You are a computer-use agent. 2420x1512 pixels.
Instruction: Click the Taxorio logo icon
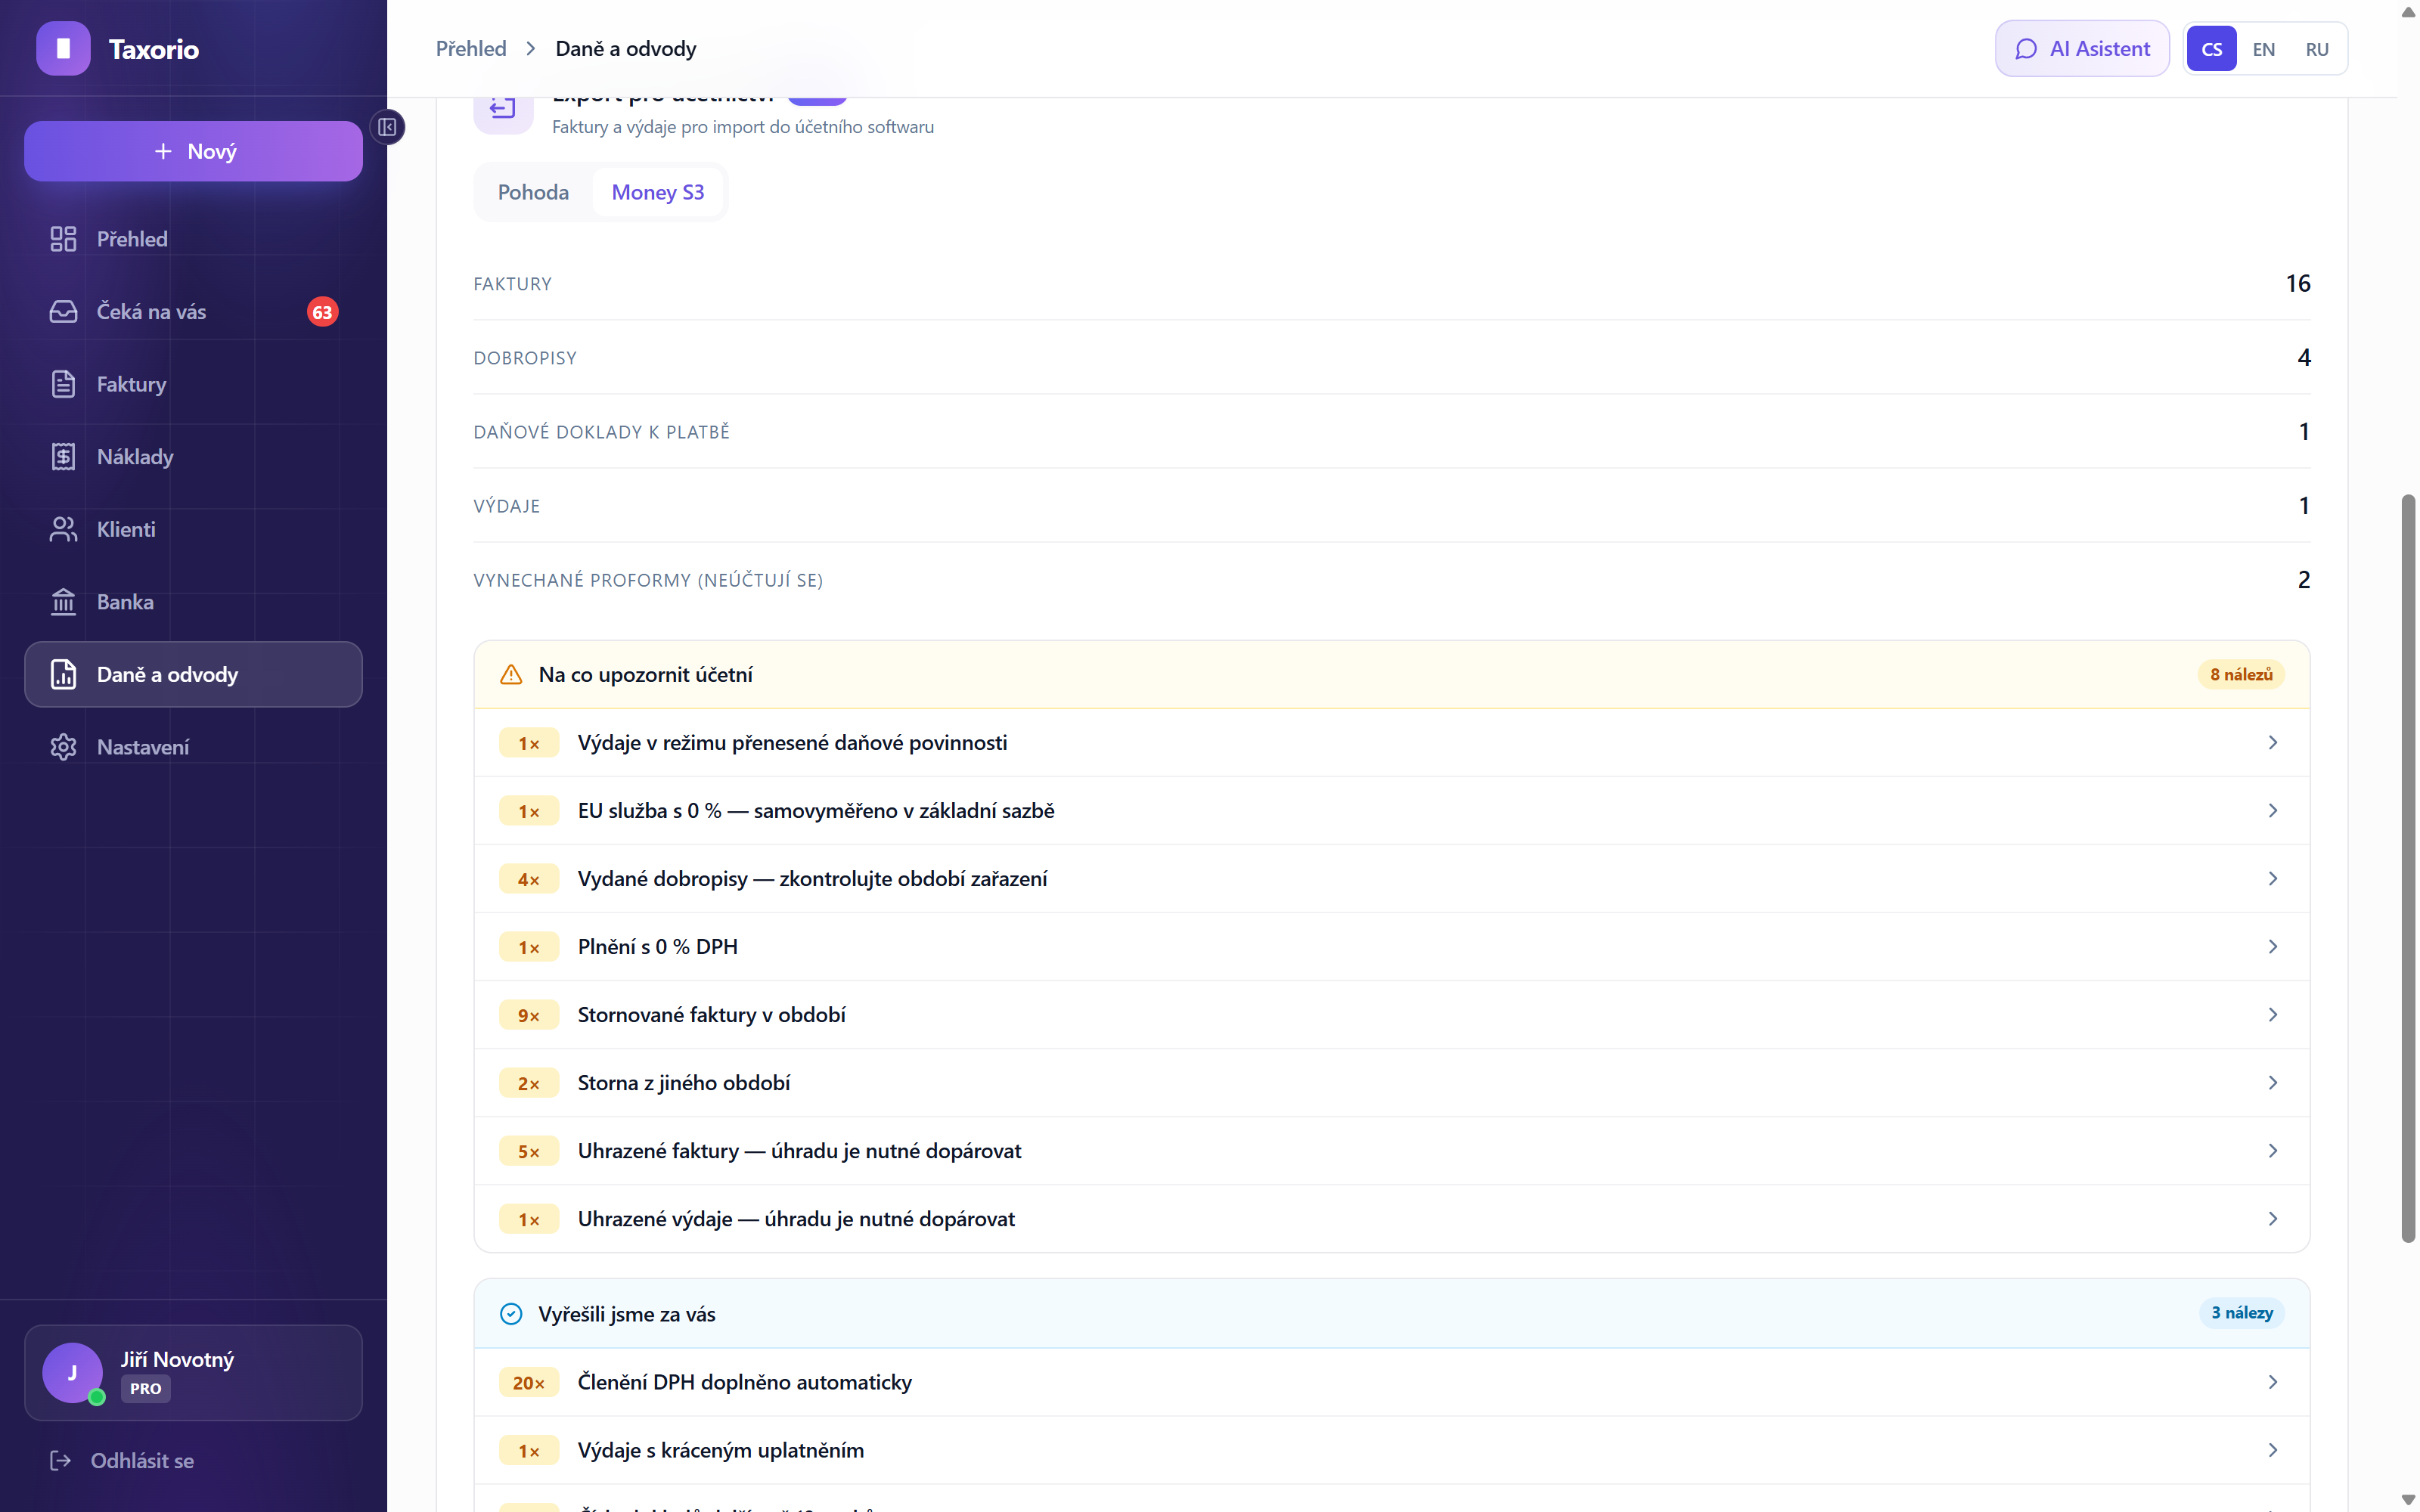pyautogui.click(x=63, y=49)
